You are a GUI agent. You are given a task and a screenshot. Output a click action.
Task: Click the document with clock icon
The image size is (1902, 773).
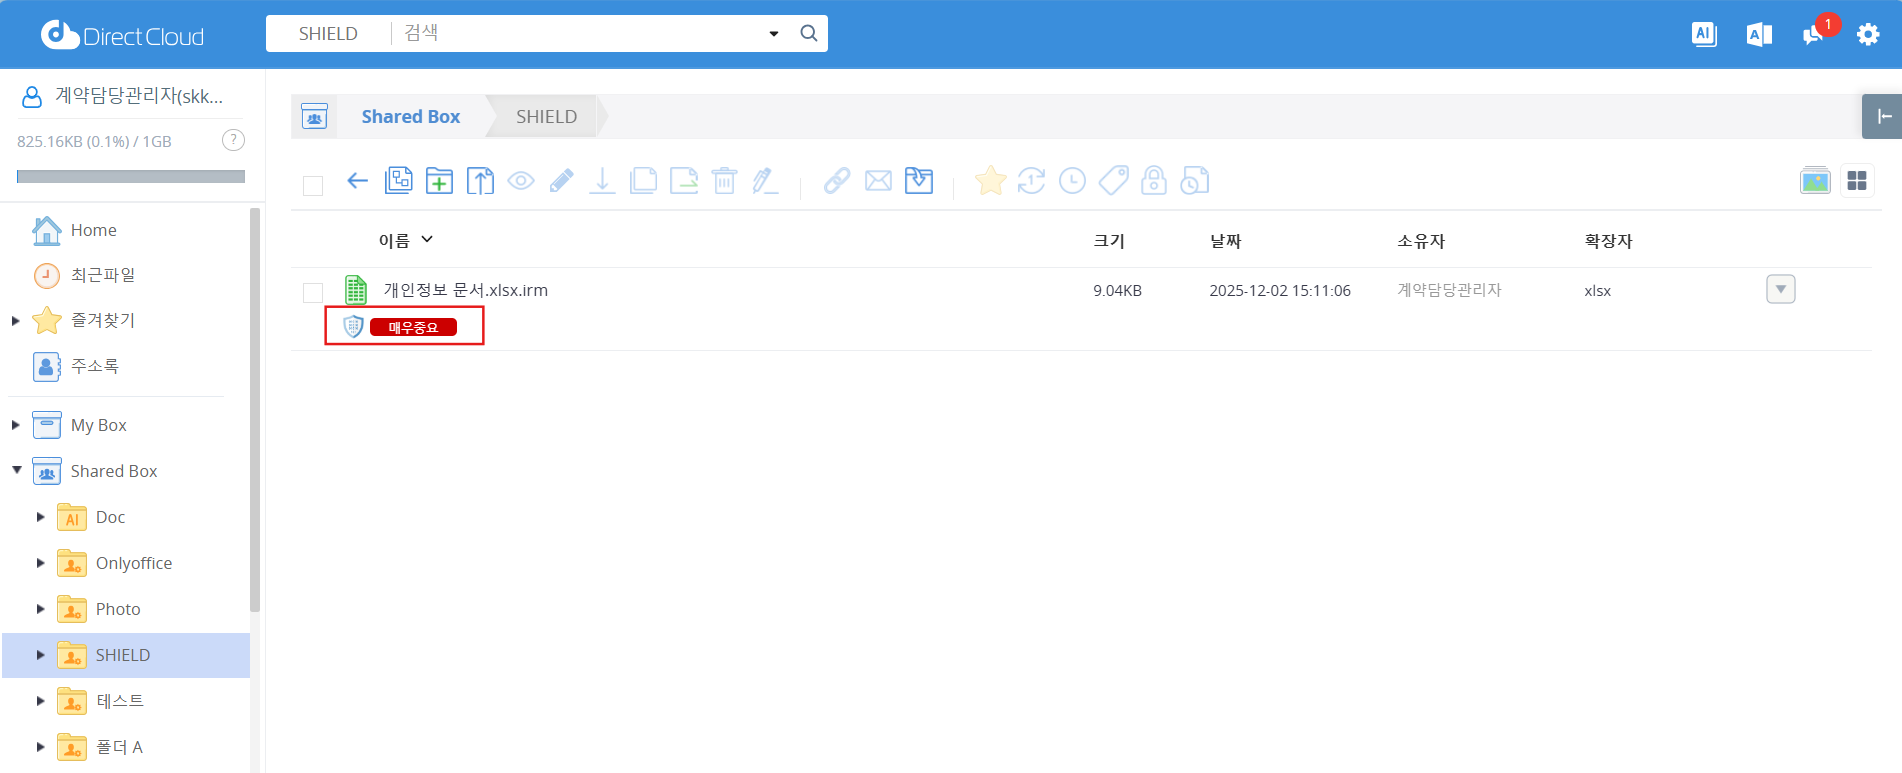[1195, 180]
